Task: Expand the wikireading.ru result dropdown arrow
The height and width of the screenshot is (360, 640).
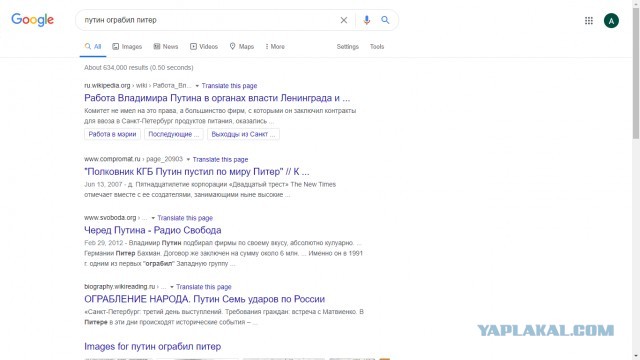Action: tap(172, 287)
